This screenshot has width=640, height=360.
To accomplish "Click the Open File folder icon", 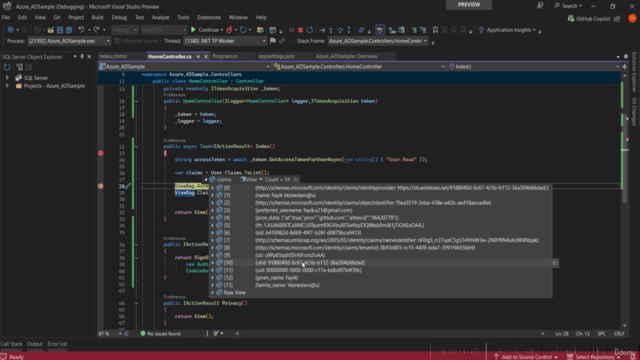I will click(x=51, y=30).
